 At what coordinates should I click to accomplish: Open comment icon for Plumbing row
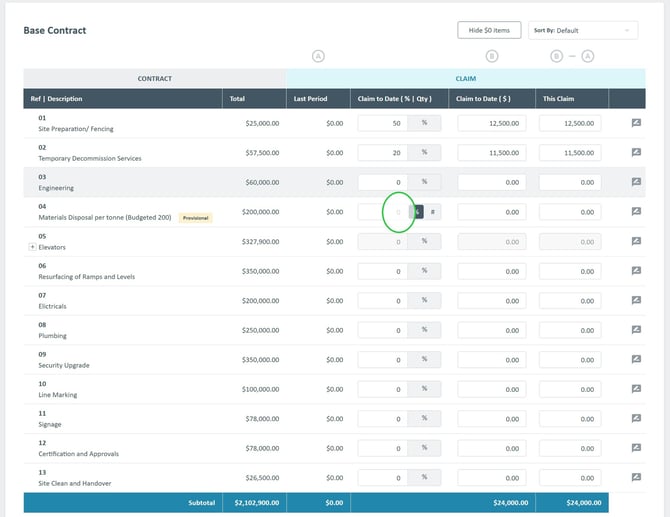click(x=635, y=330)
